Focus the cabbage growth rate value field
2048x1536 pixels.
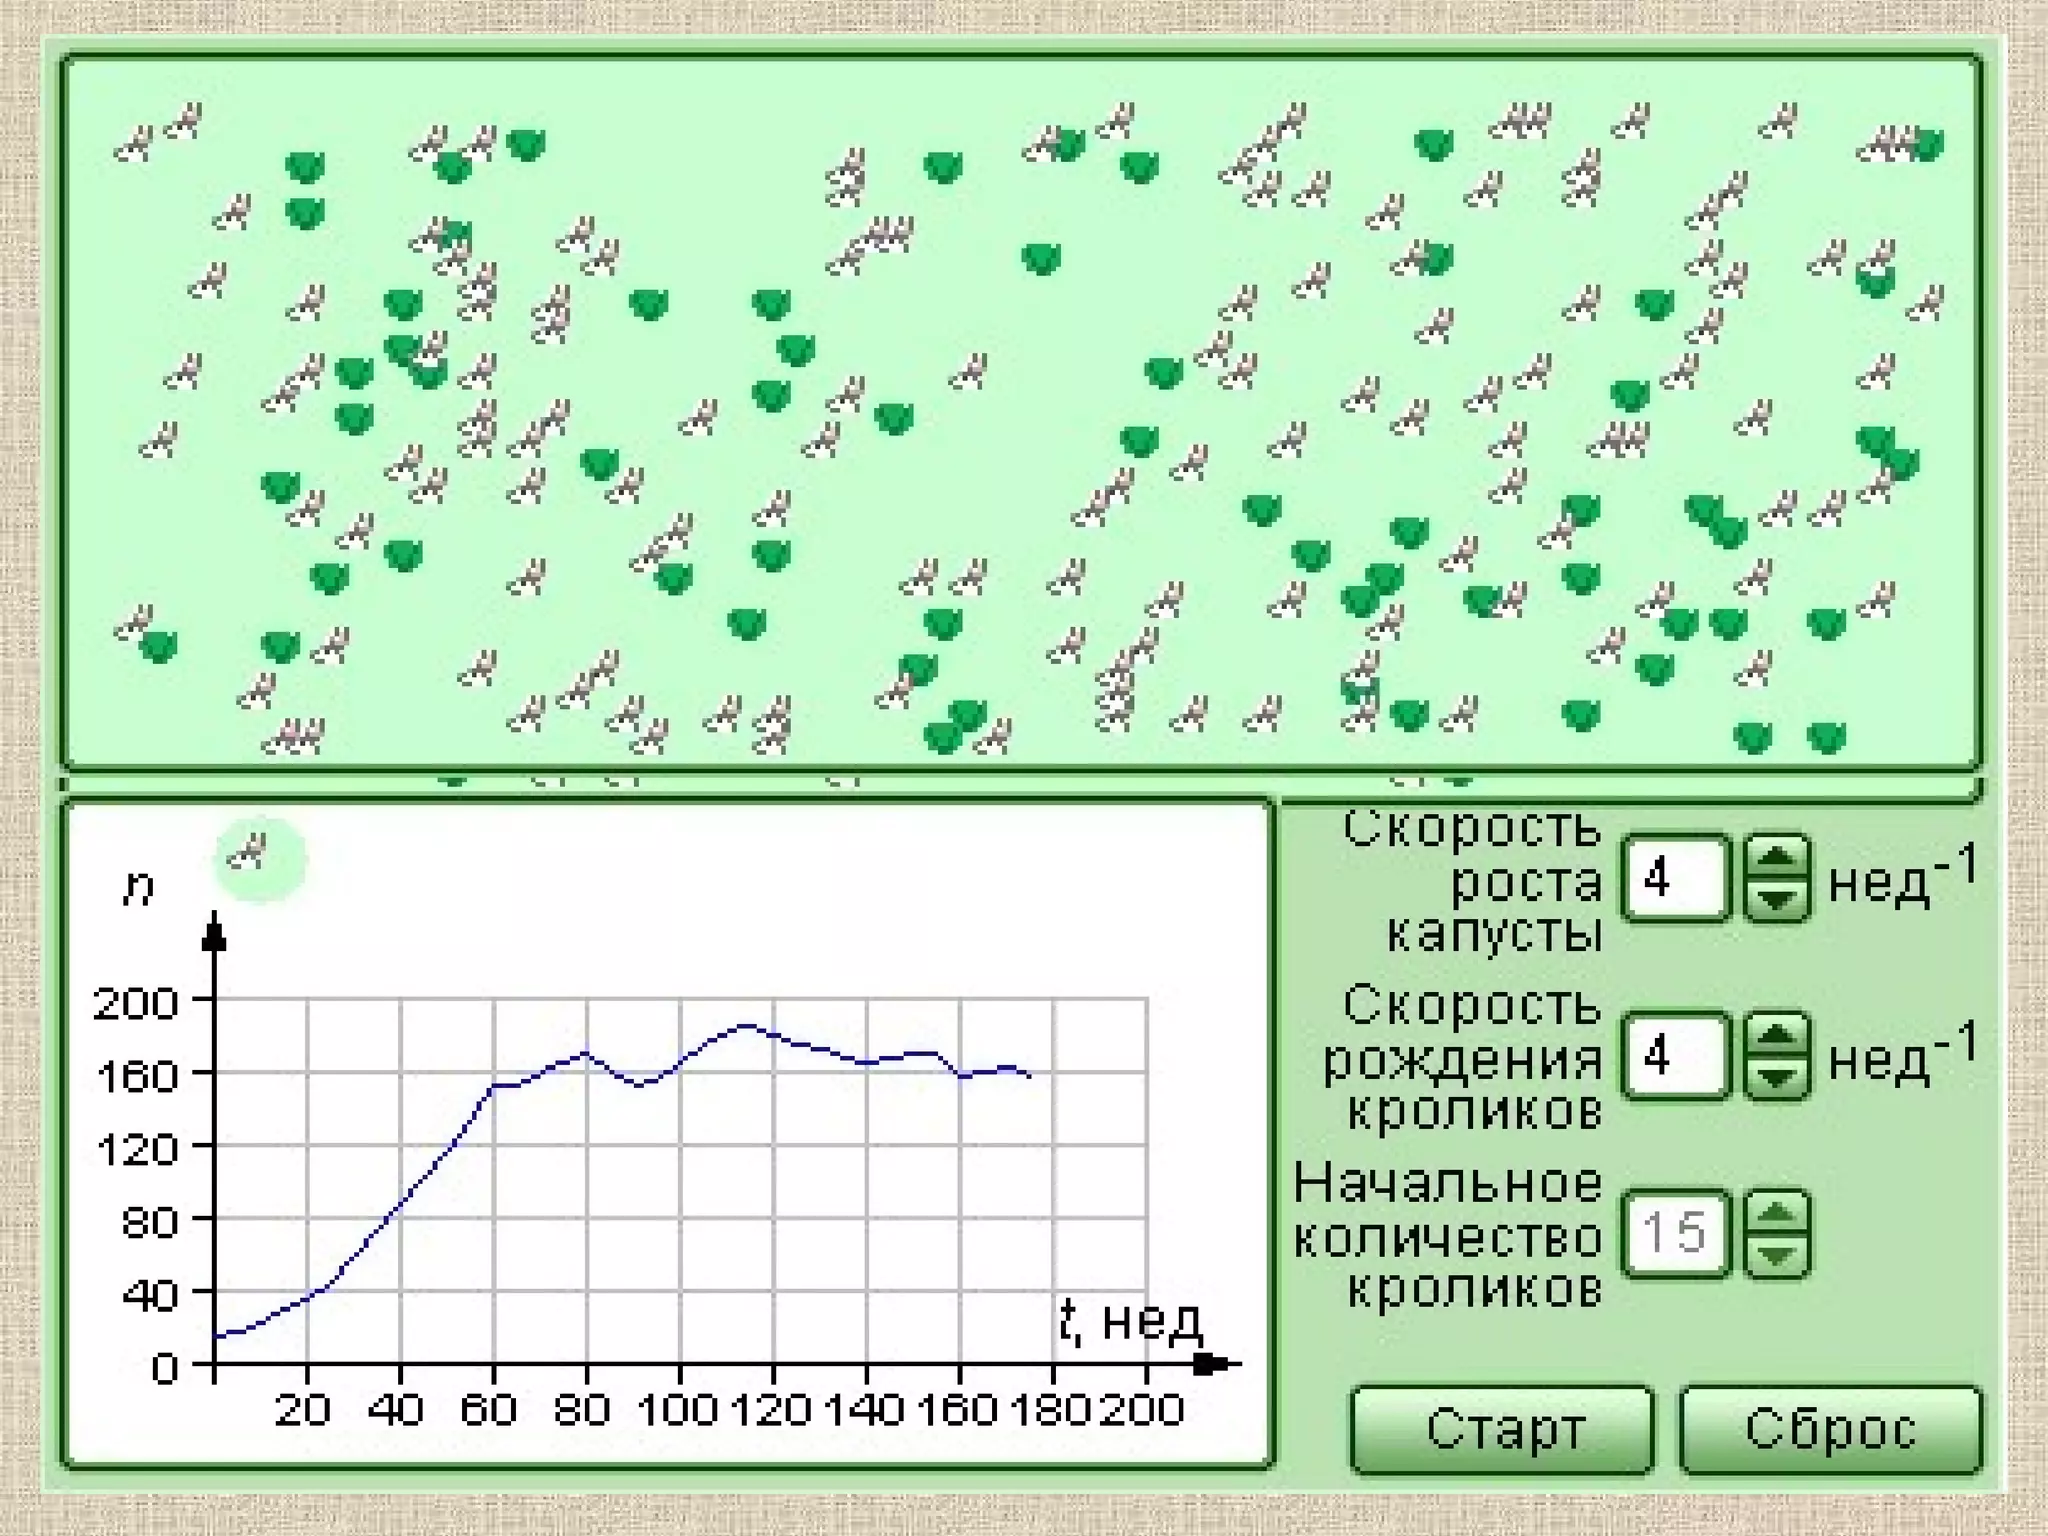pyautogui.click(x=1674, y=879)
